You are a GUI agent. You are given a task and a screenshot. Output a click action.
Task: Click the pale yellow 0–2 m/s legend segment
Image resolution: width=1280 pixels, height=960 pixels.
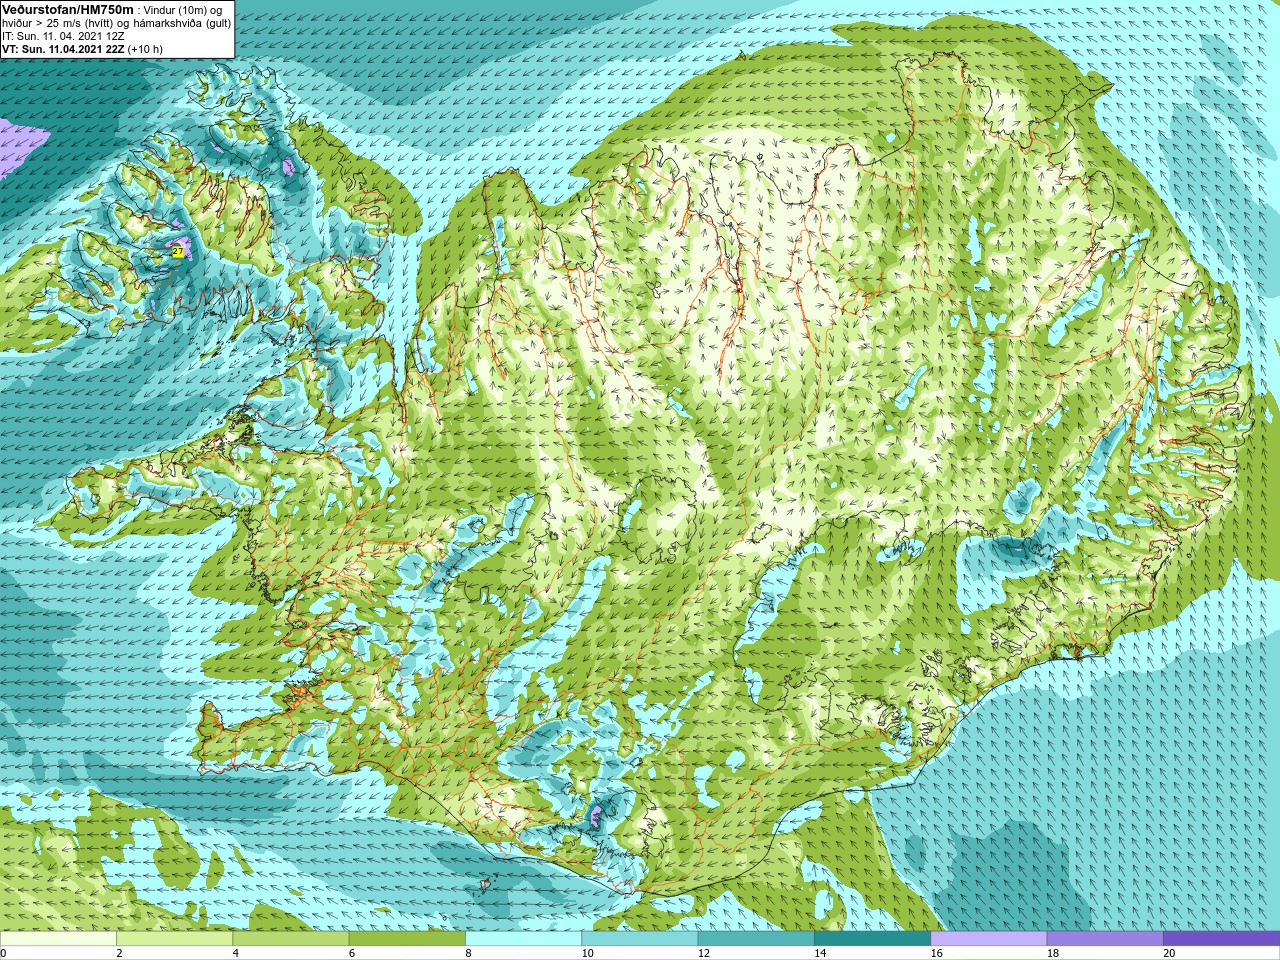(58, 939)
